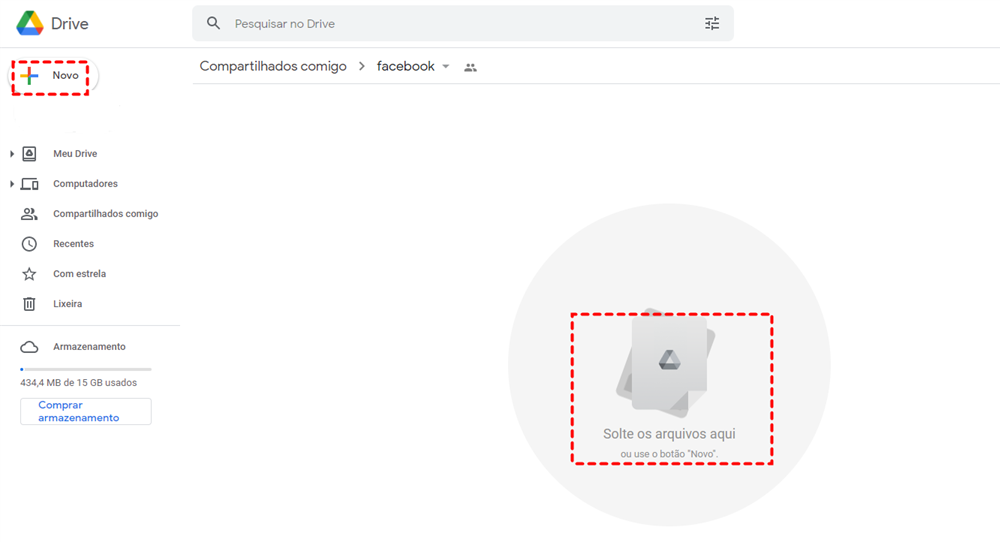This screenshot has width=1000, height=542.
Task: Click the search magnifier icon
Action: 214,24
